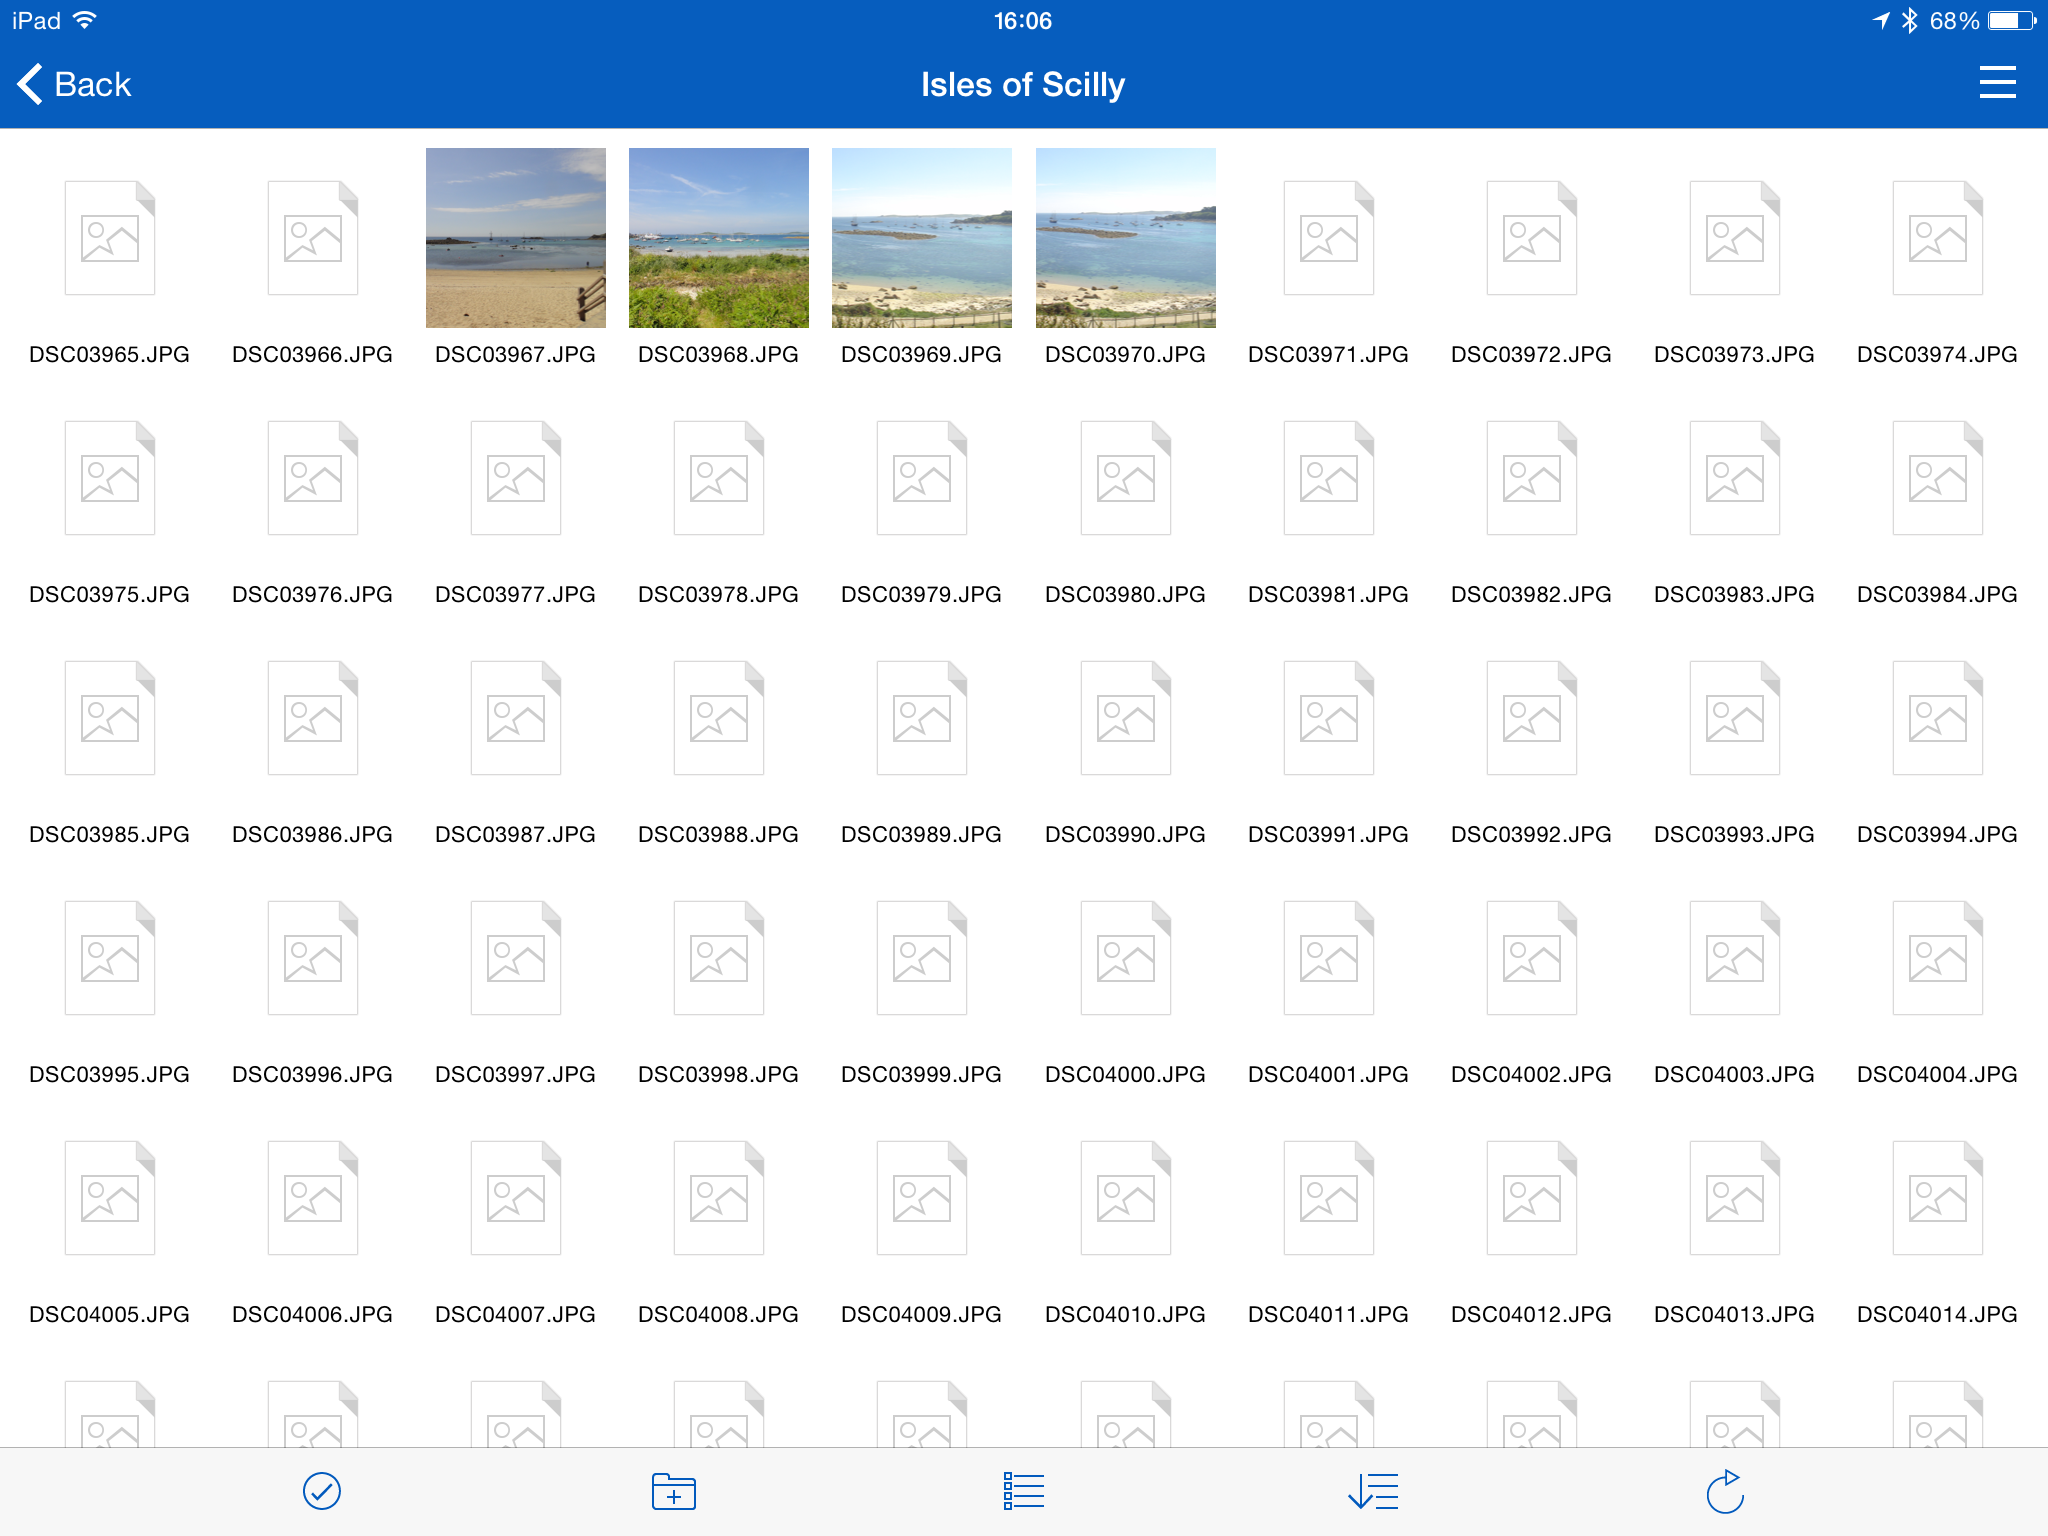This screenshot has height=1536, width=2048.
Task: Tap the Isles of Scilly title
Action: pyautogui.click(x=1023, y=85)
